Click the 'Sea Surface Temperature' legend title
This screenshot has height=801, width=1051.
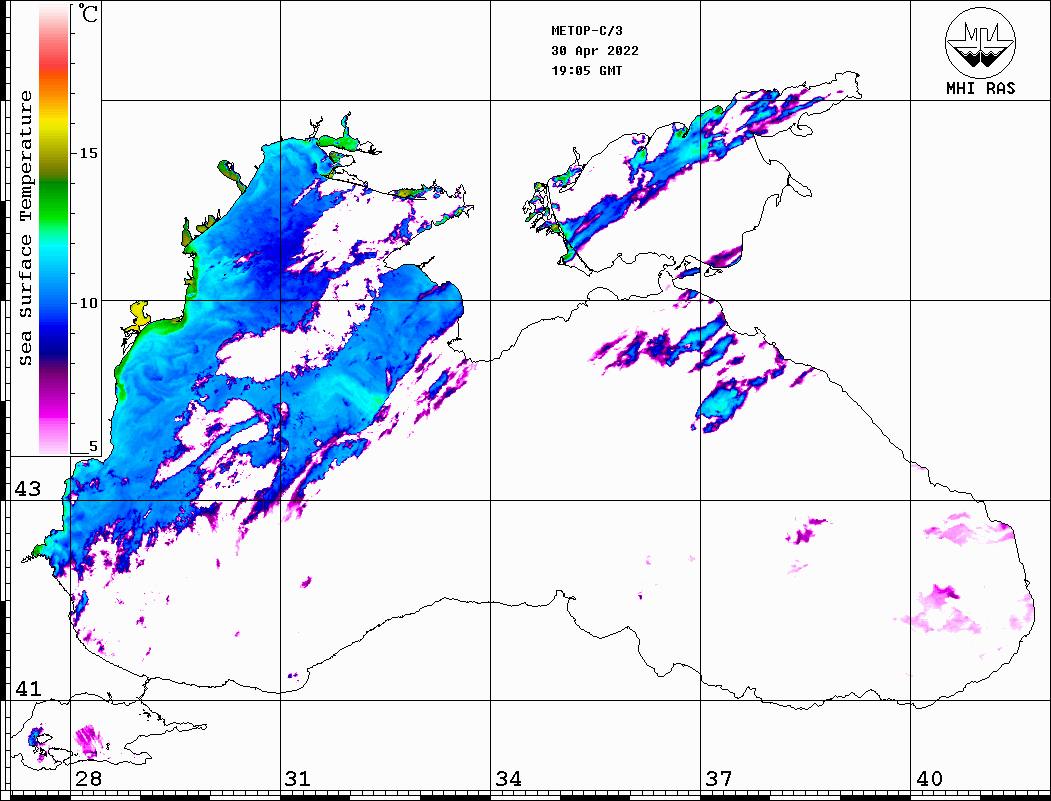[25, 228]
